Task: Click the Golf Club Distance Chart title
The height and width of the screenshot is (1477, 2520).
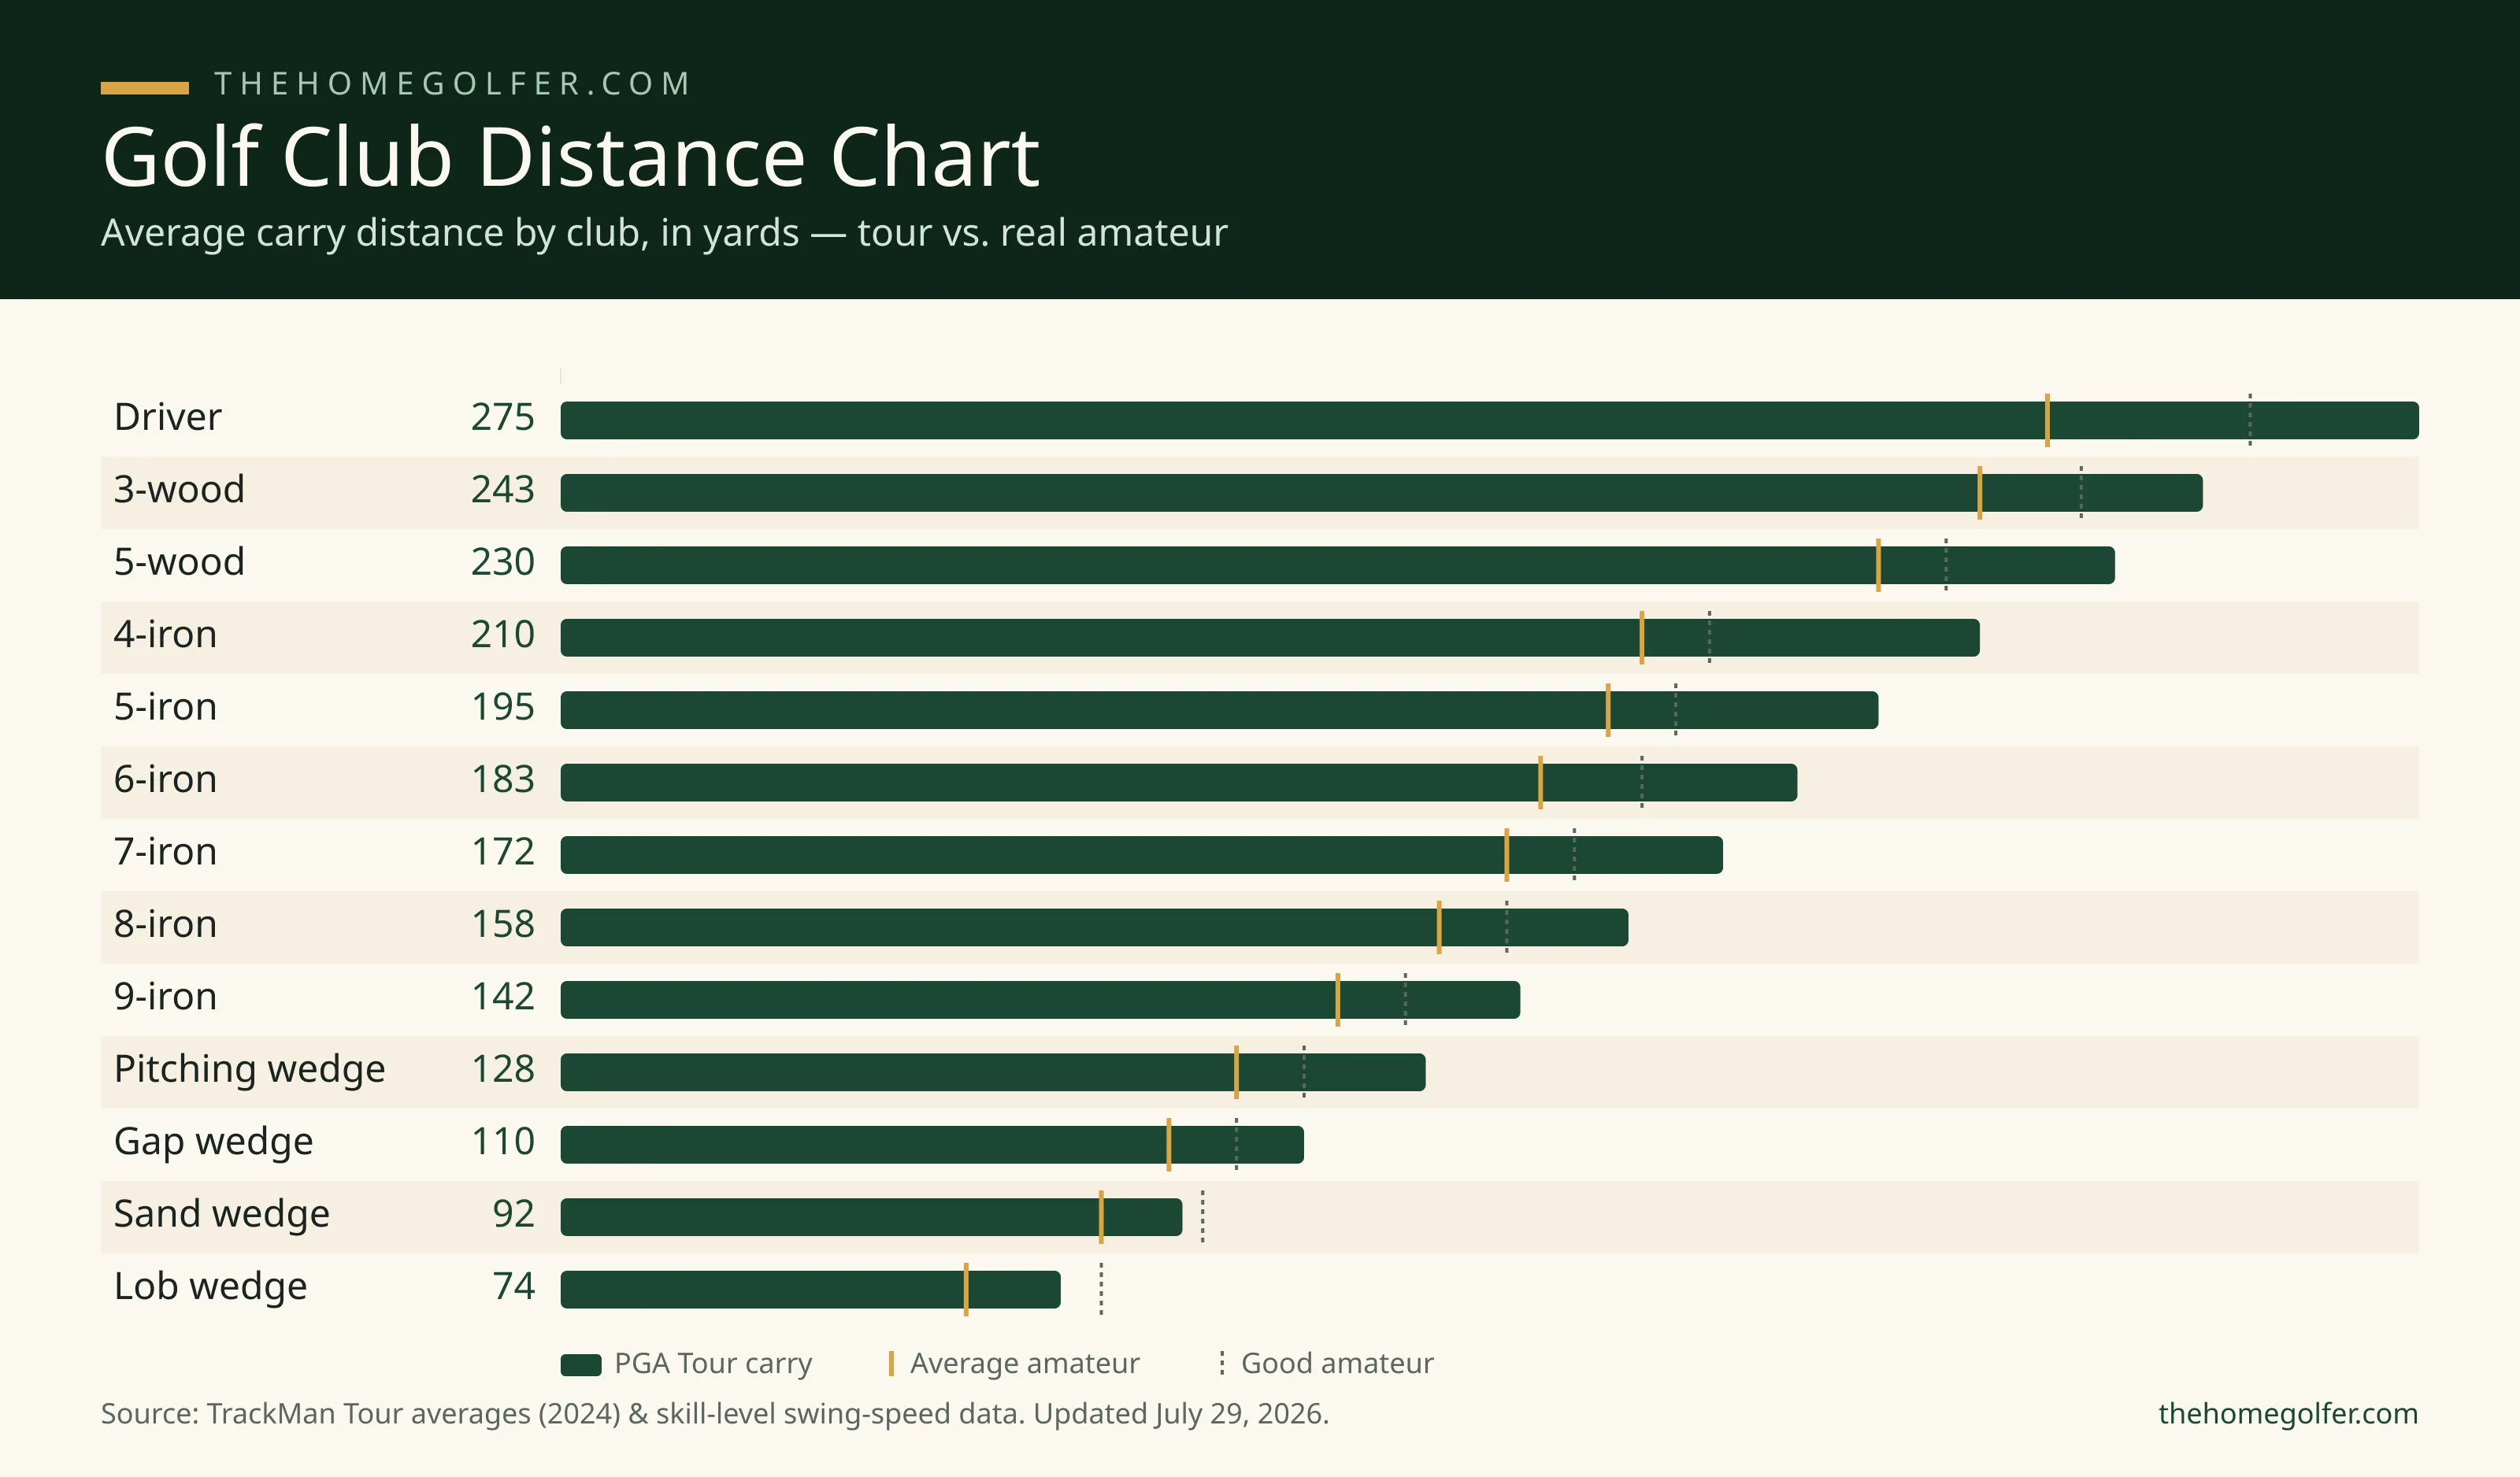Action: click(571, 157)
